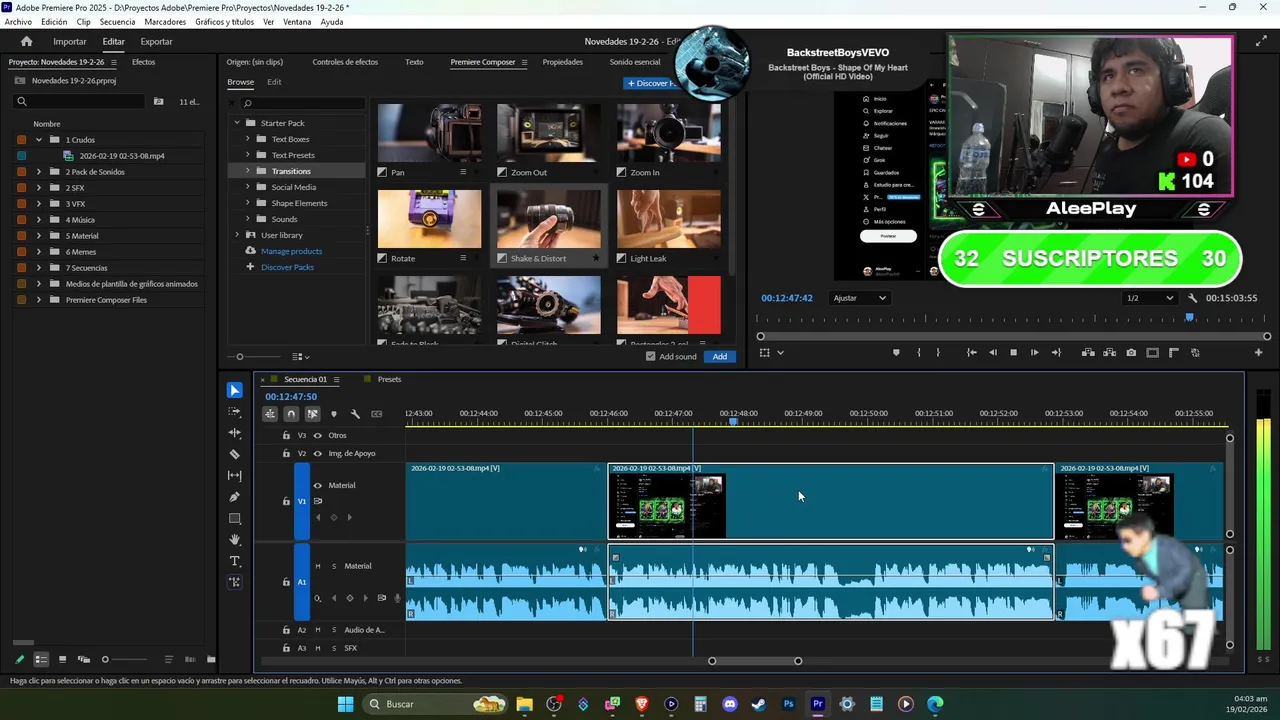Mark In point in Program monitor
This screenshot has height=720, width=1280.
click(918, 352)
